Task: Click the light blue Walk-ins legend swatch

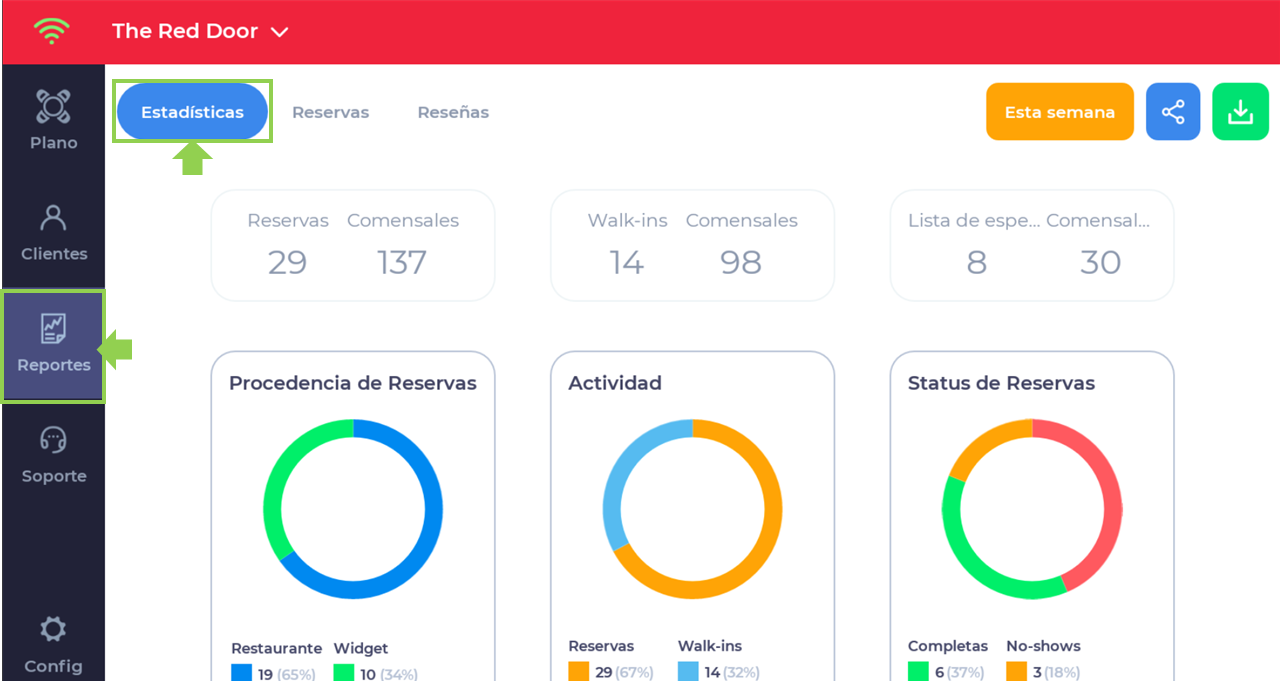Action: 688,672
